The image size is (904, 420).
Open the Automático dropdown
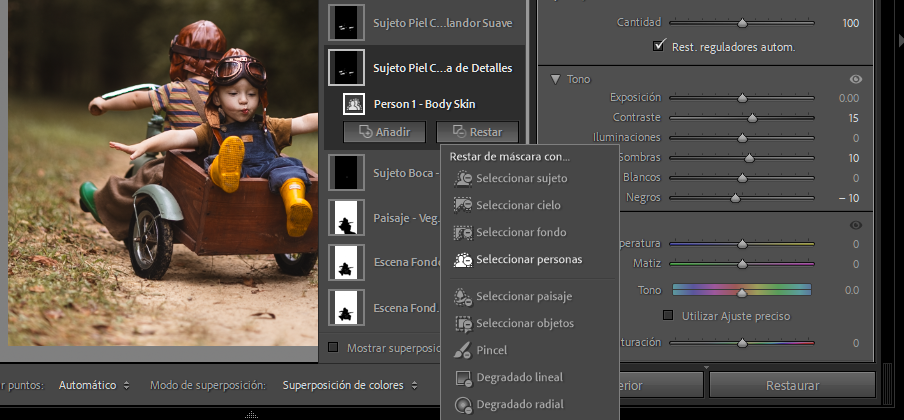point(94,385)
